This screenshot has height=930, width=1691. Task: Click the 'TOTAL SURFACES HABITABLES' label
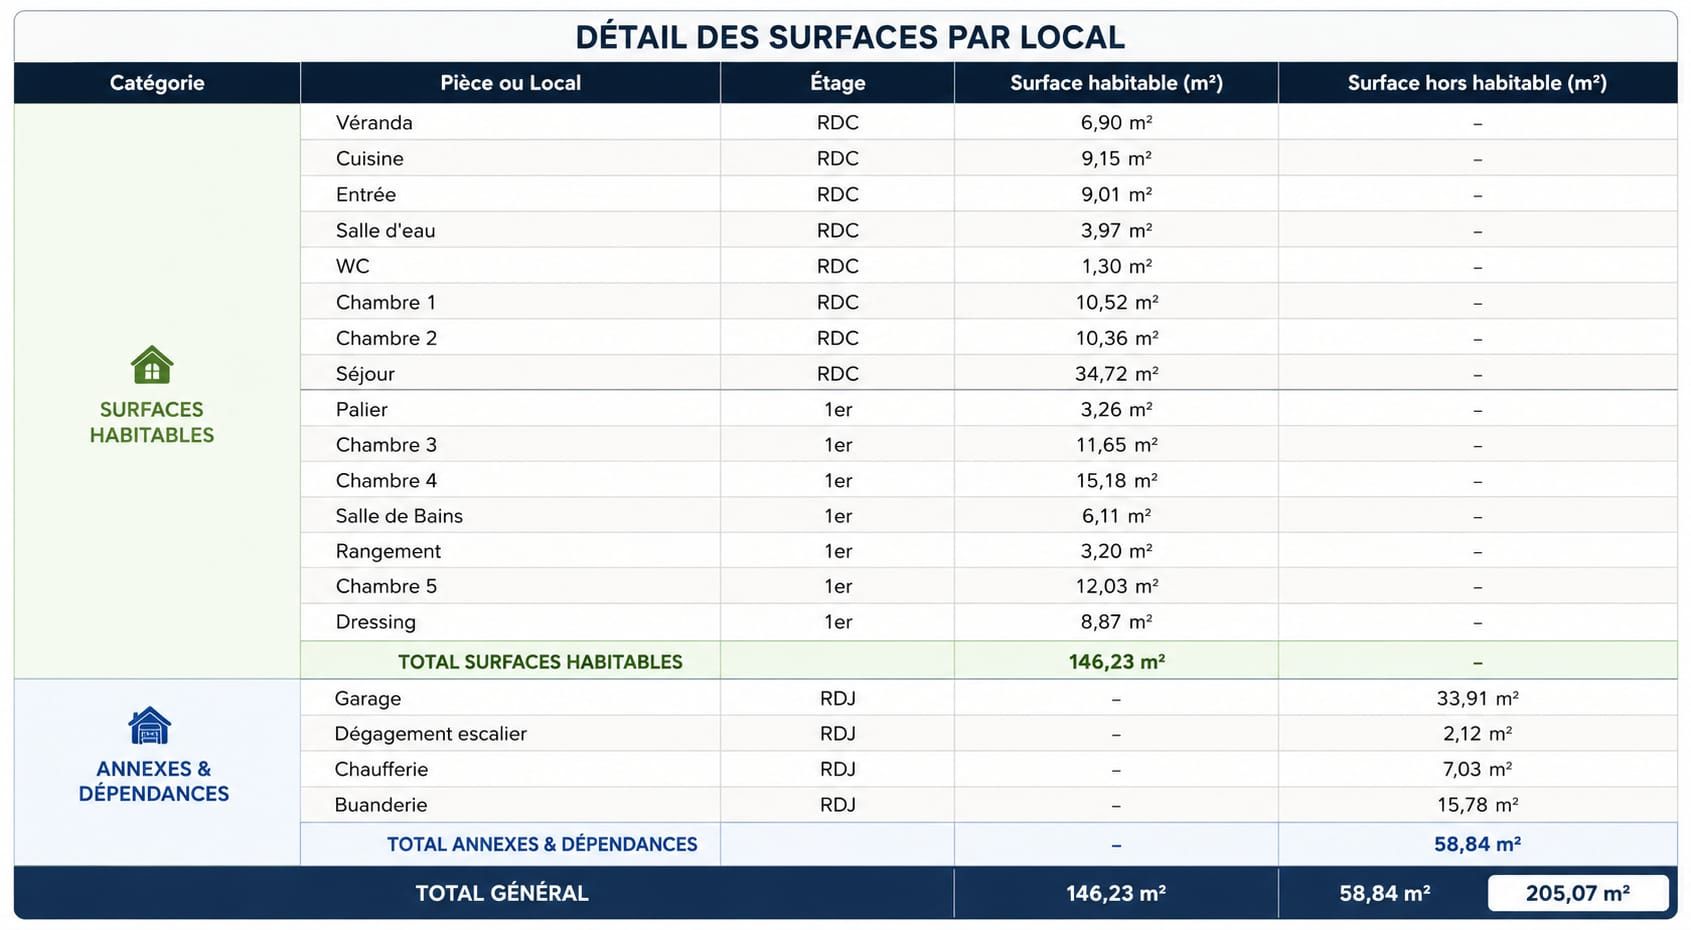[x=540, y=662]
